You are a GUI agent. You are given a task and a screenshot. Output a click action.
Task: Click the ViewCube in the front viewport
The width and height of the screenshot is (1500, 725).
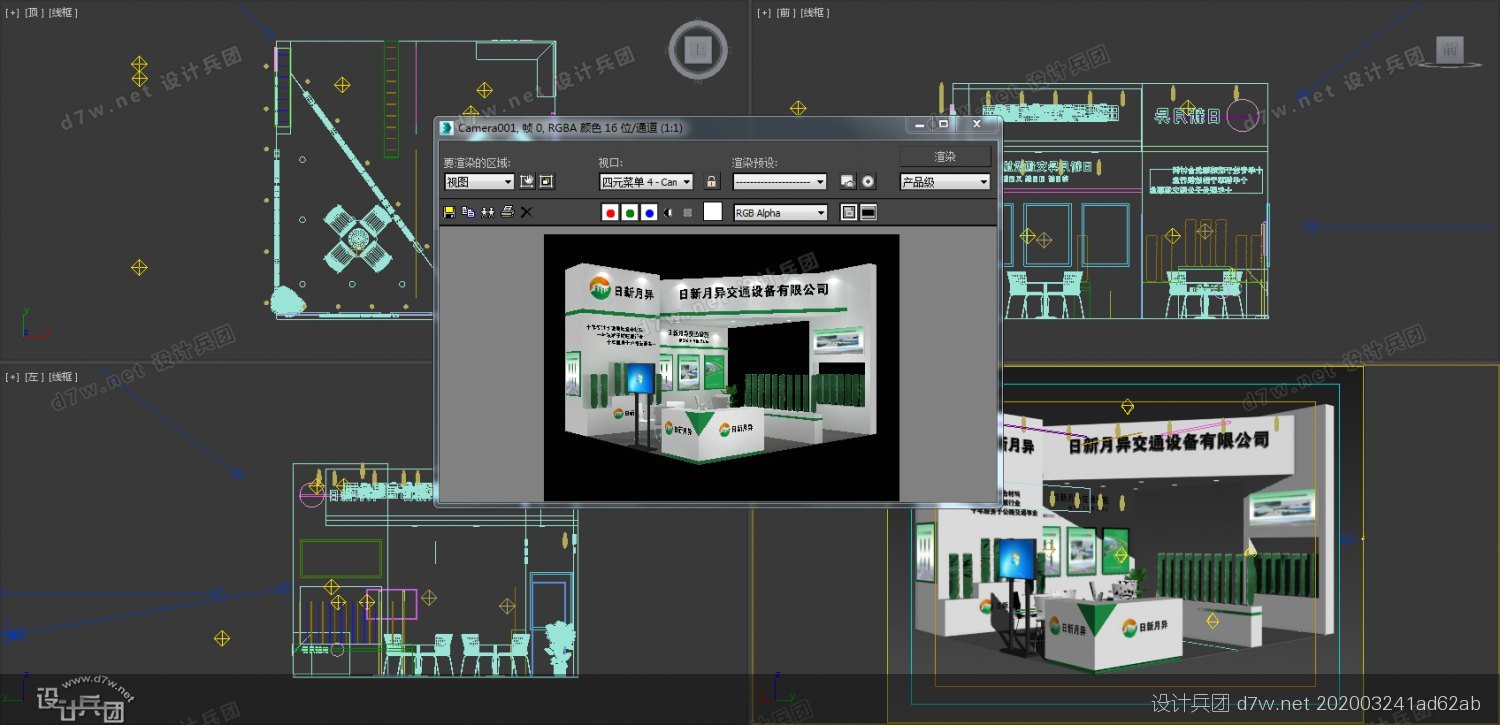click(x=1448, y=49)
